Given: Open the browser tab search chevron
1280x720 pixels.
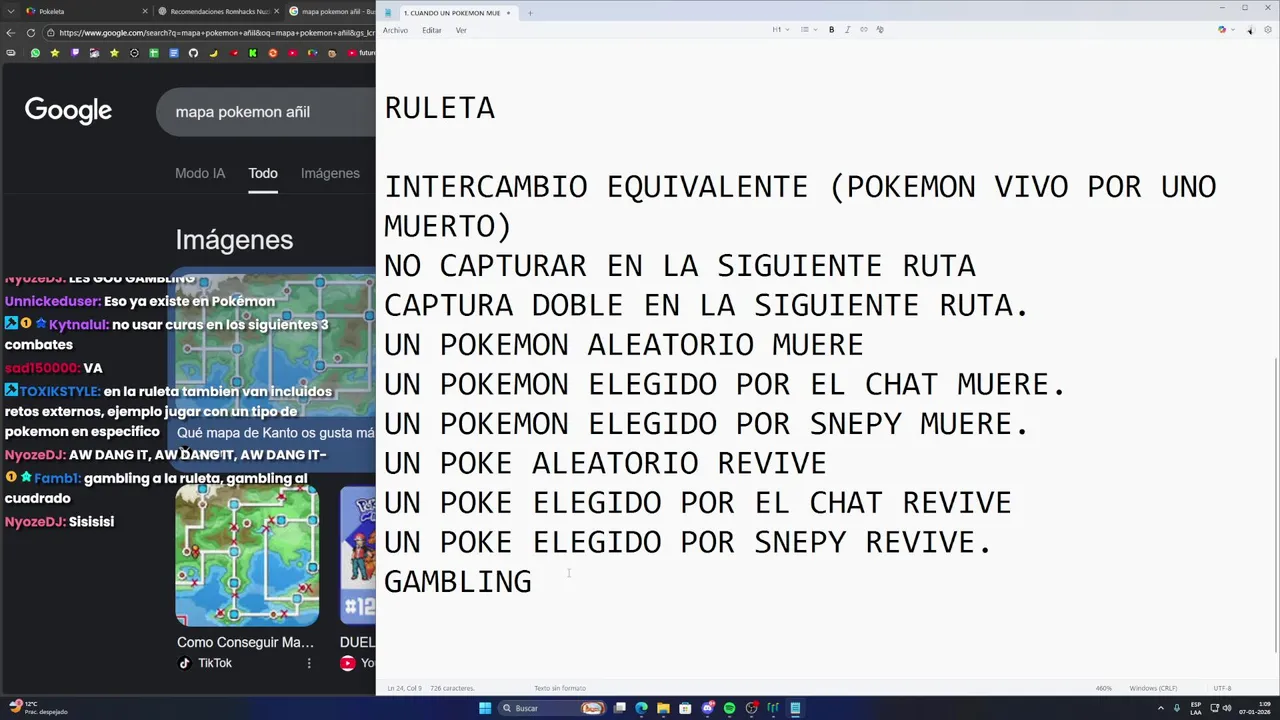Looking at the screenshot, I should click(10, 12).
